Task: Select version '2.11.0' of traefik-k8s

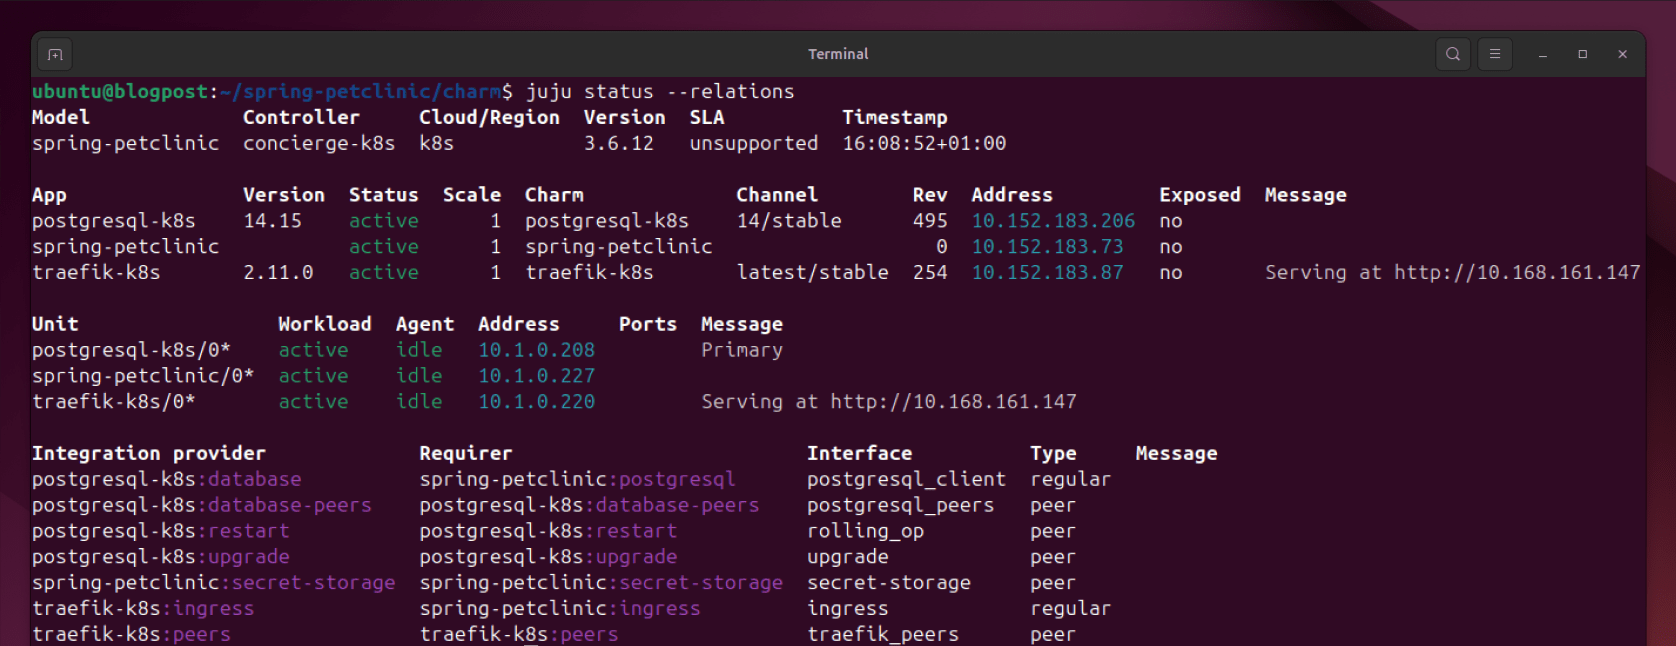Action: pyautogui.click(x=278, y=273)
